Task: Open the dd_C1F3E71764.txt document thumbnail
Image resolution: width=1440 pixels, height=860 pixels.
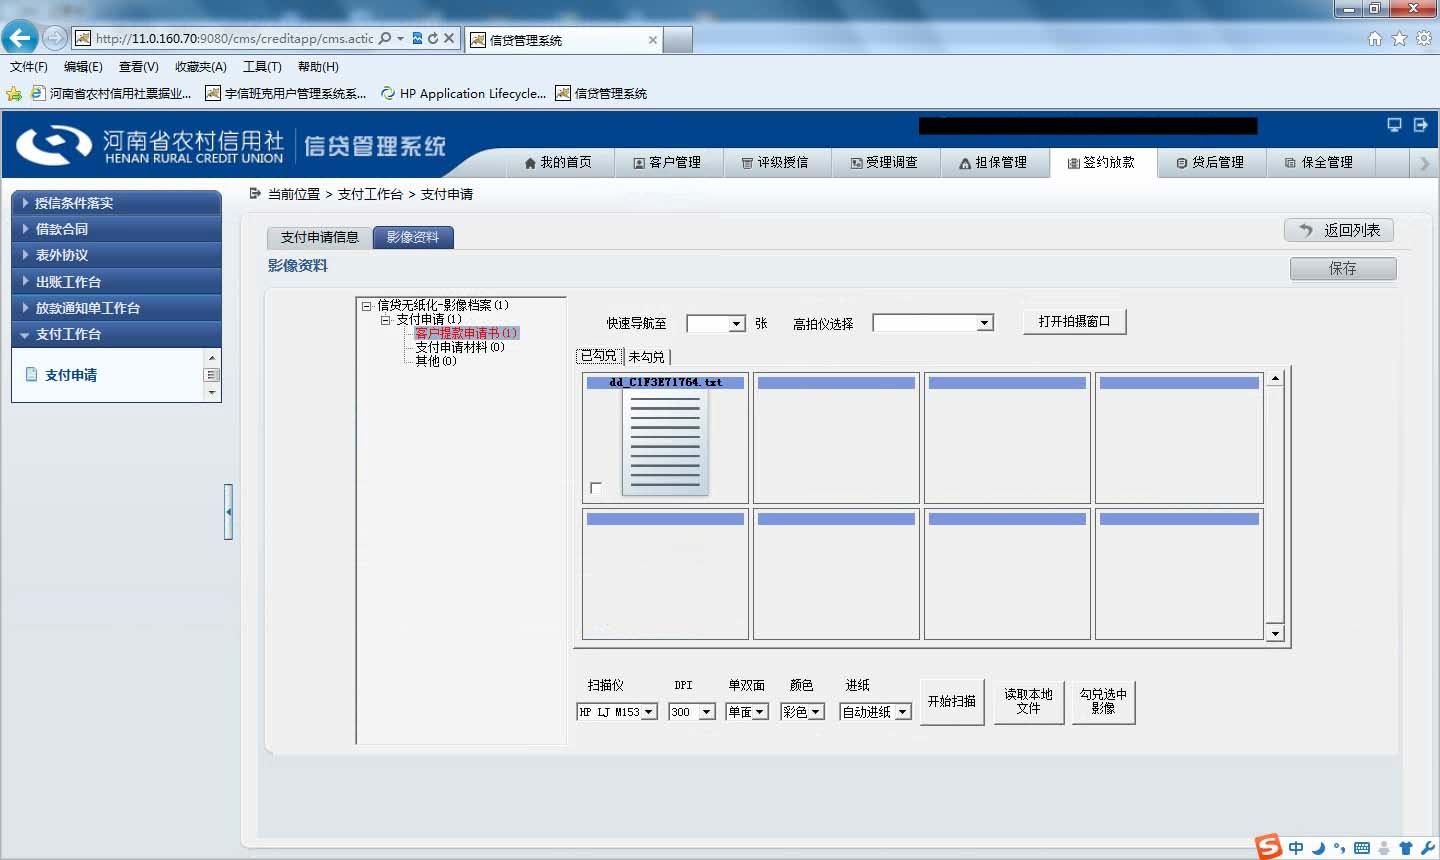Action: pyautogui.click(x=666, y=441)
